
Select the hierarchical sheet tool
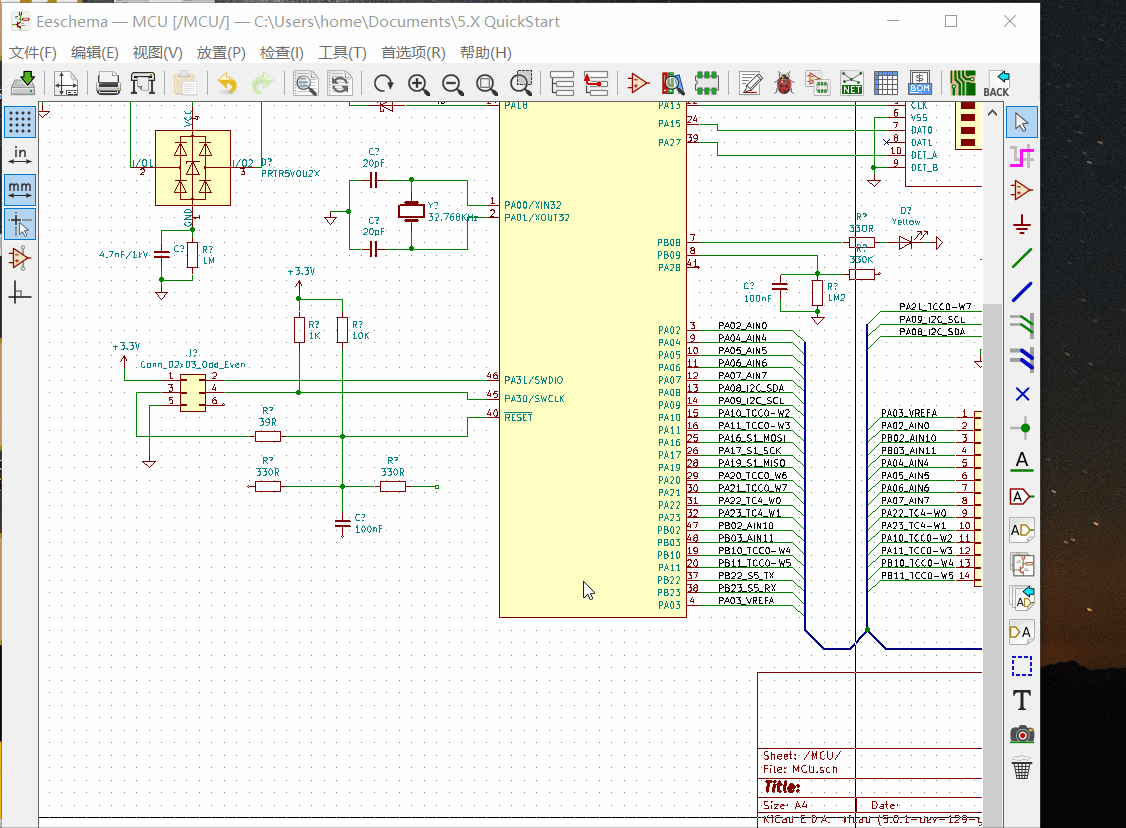[x=1022, y=564]
